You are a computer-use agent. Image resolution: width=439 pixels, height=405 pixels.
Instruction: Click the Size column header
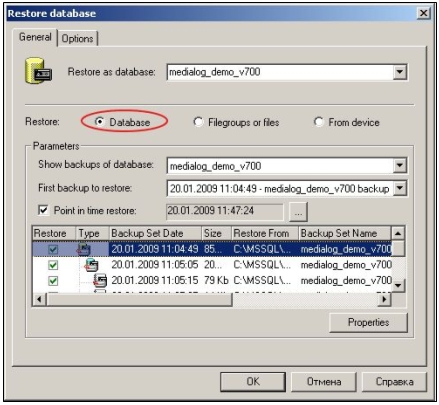click(x=216, y=233)
